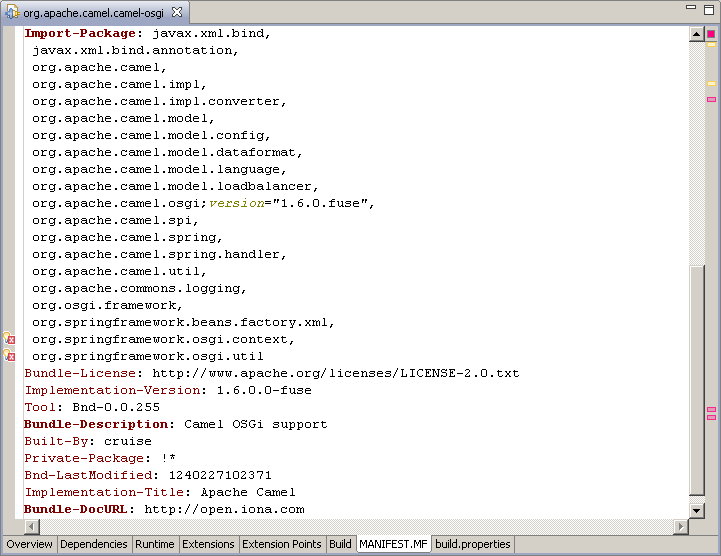
Task: Click the error marker beside org.springframework.osgi.context
Action: [9, 339]
